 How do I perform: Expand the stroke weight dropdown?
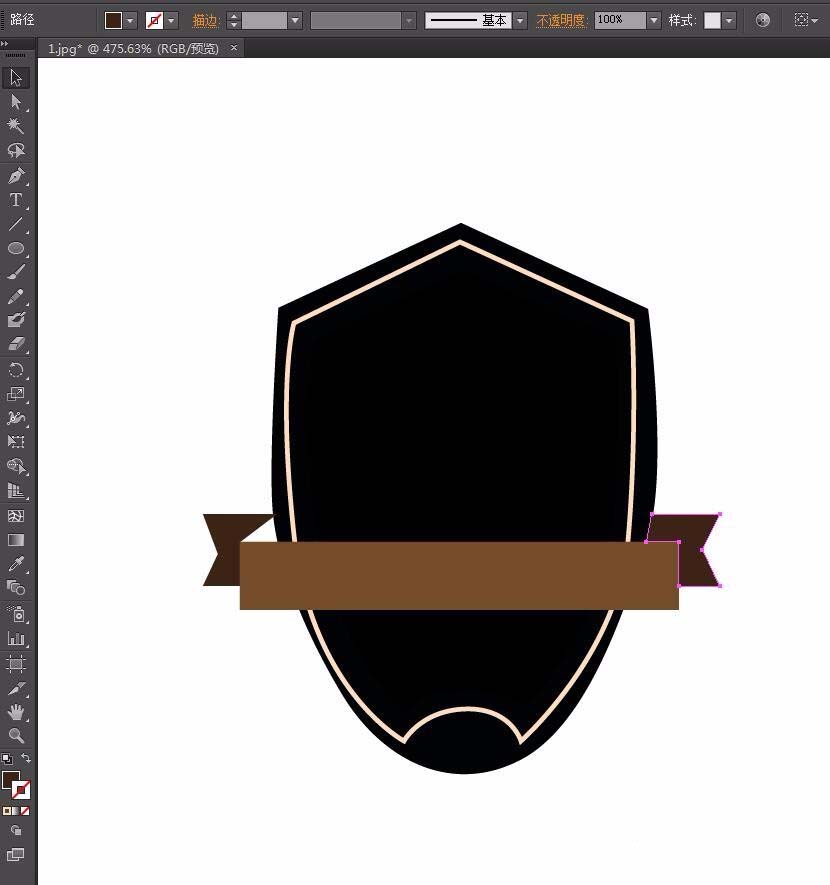point(295,20)
